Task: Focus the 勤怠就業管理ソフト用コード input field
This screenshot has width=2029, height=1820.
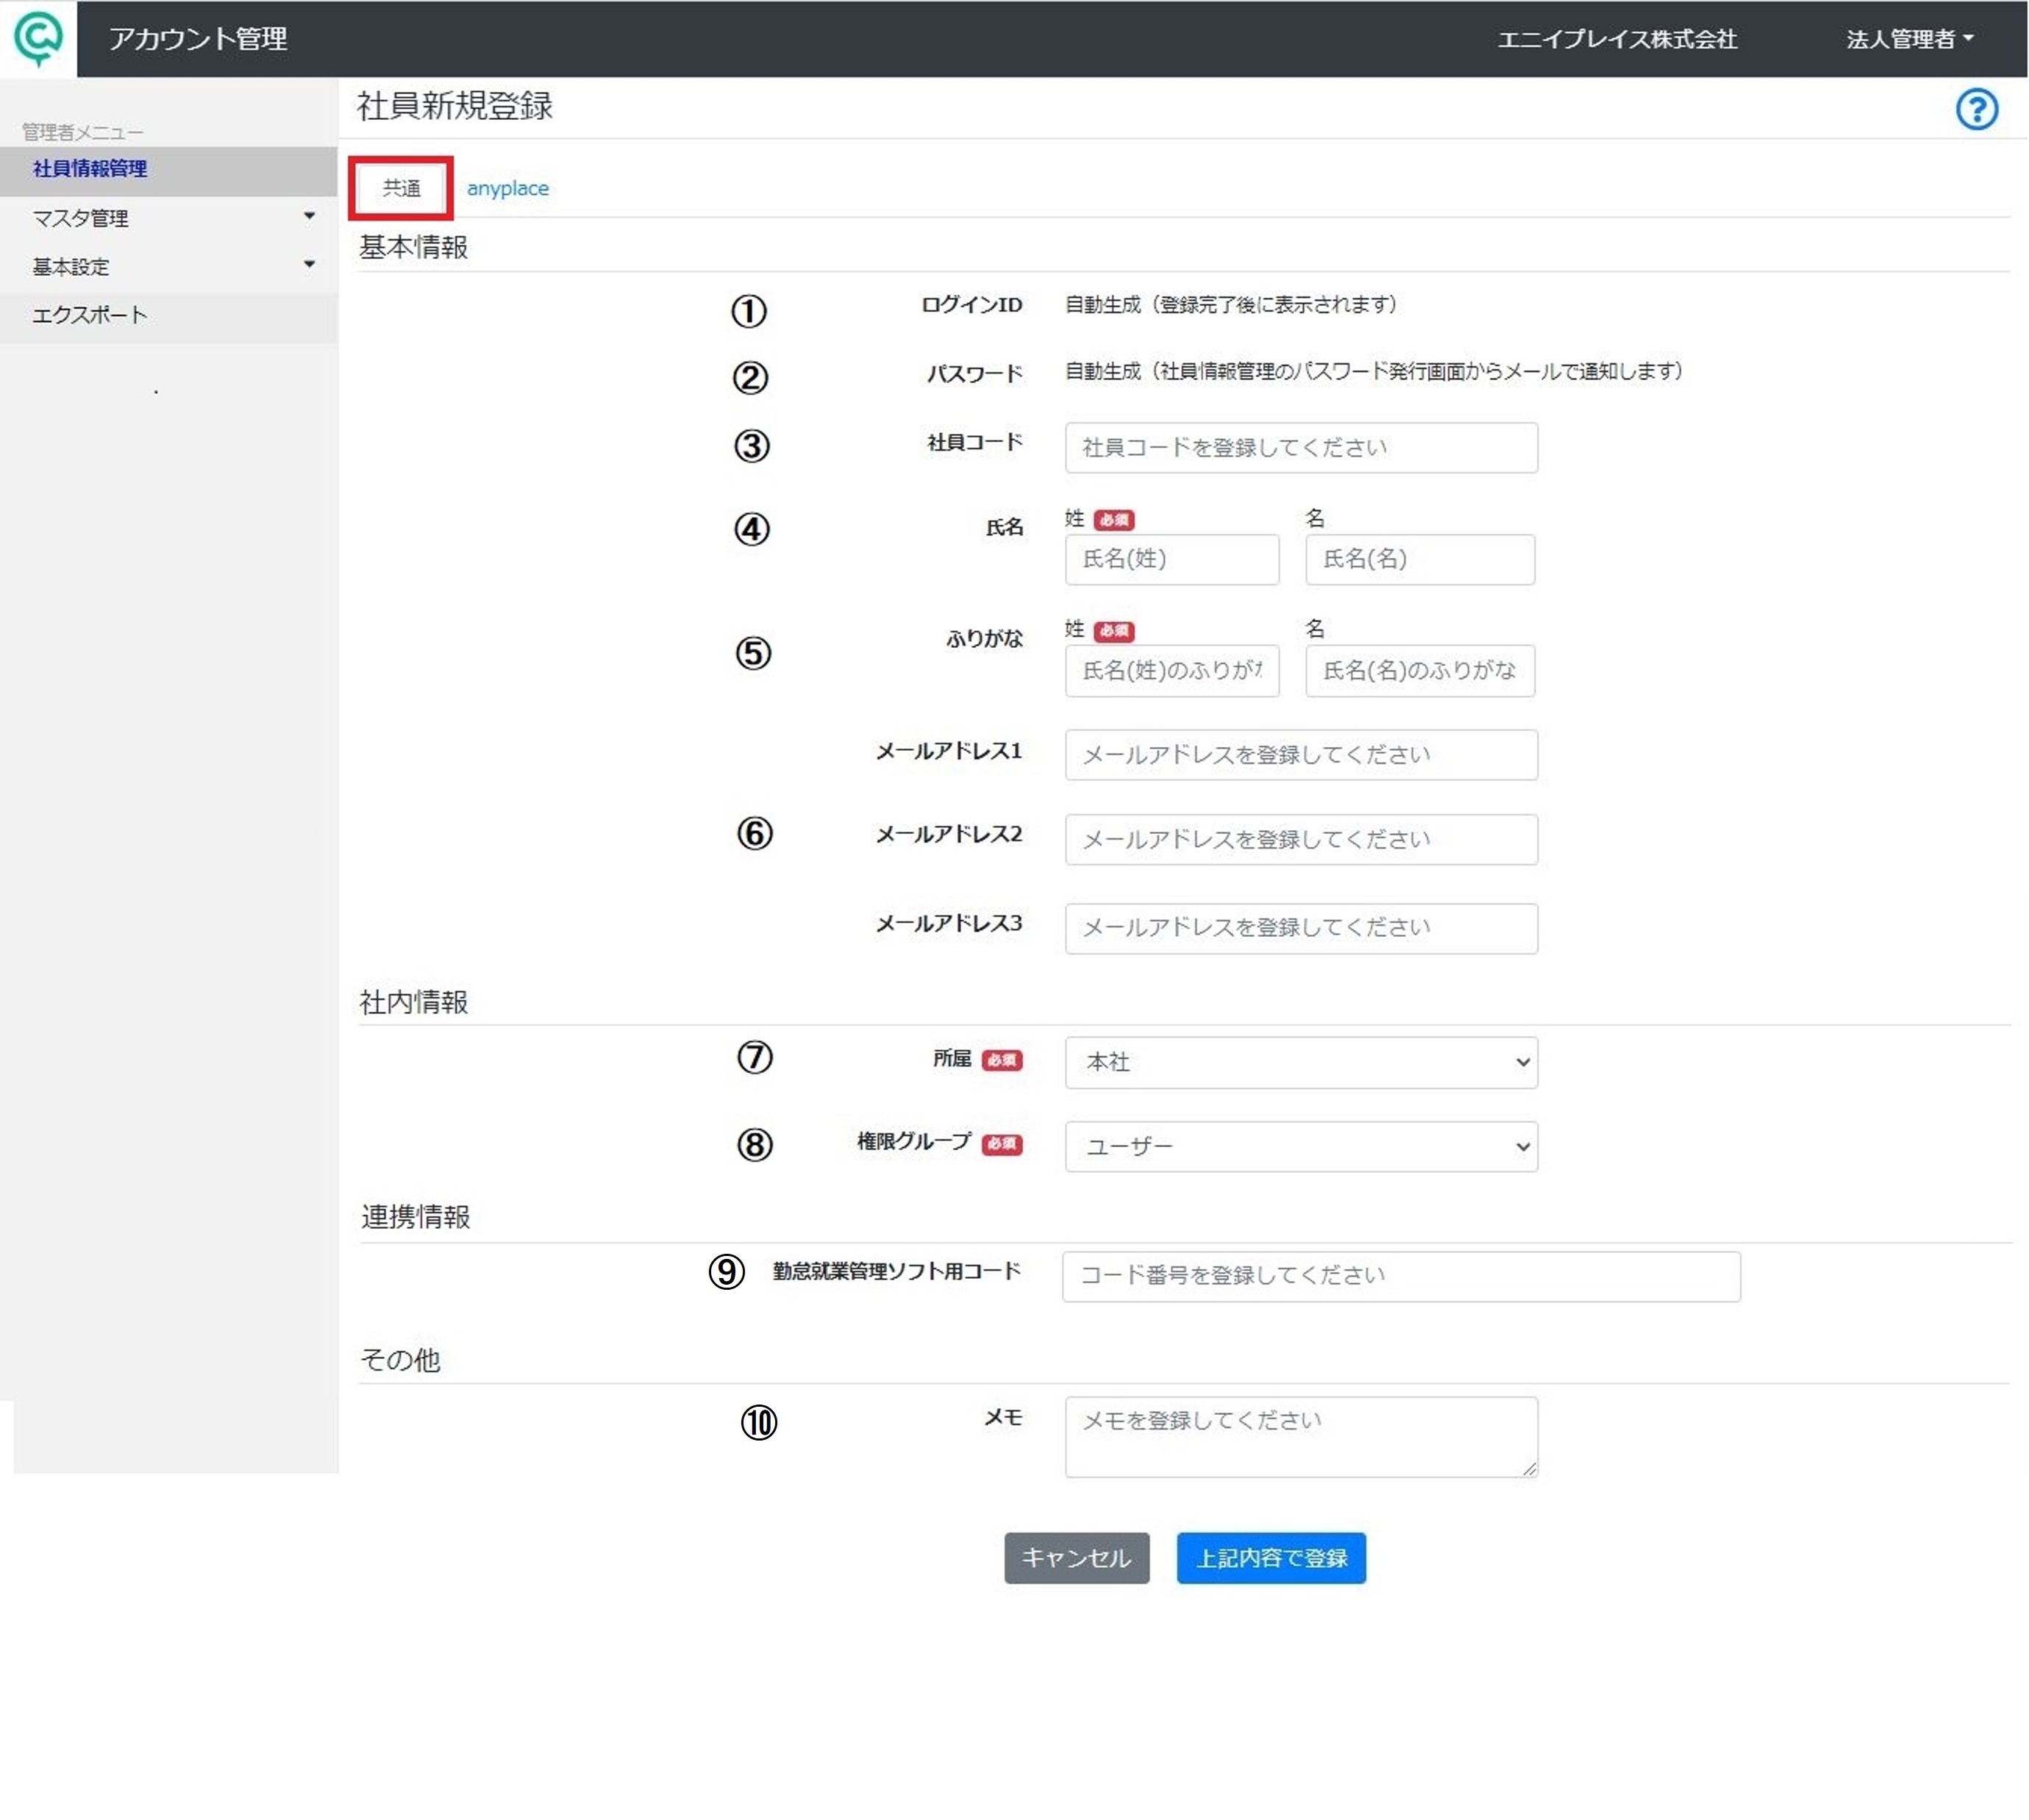Action: 1400,1276
